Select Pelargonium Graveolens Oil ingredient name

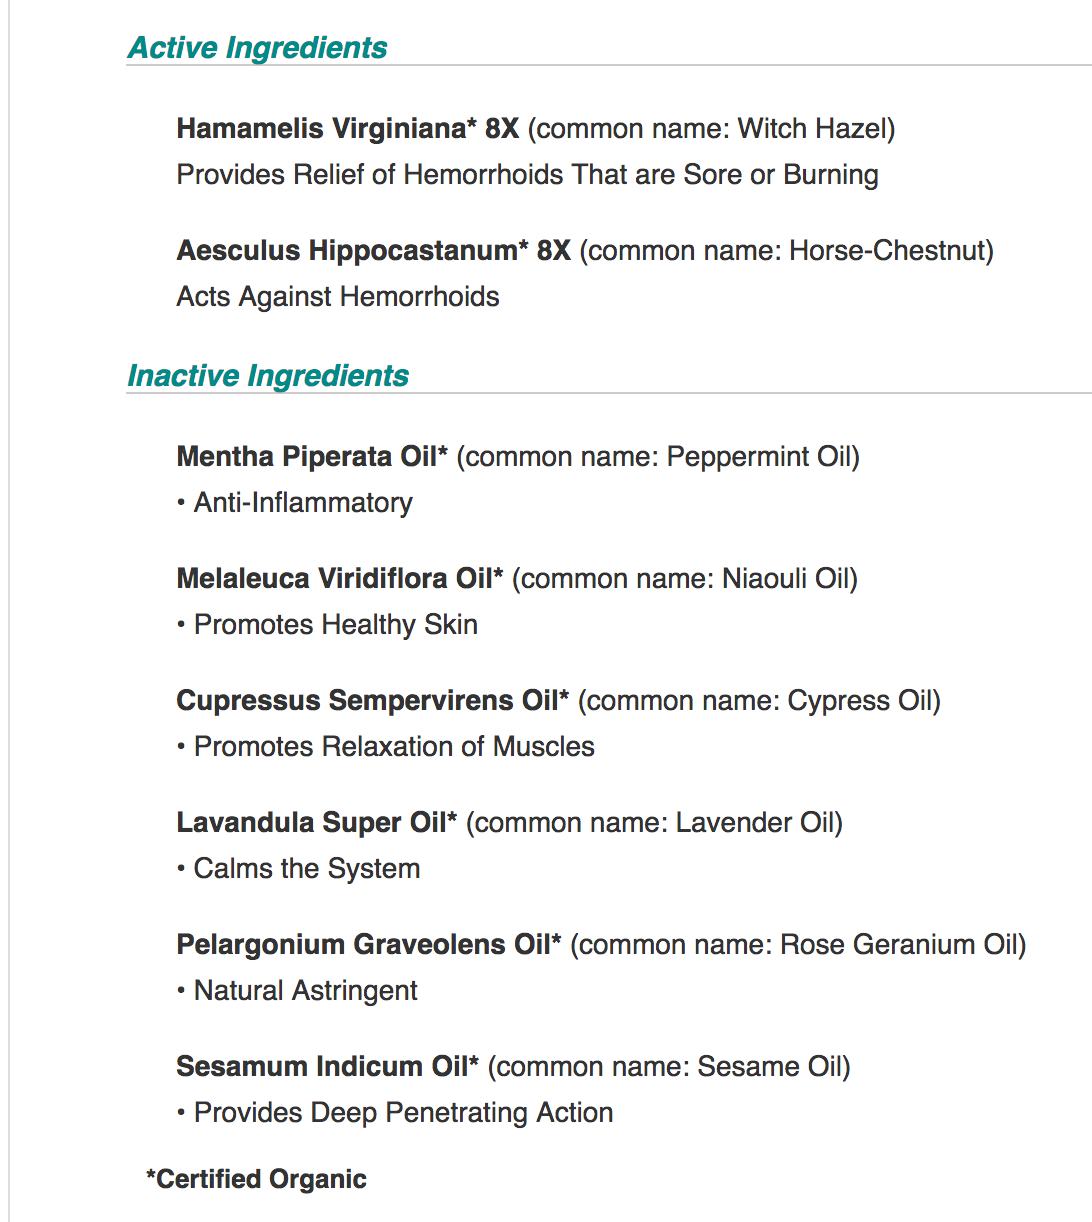369,945
